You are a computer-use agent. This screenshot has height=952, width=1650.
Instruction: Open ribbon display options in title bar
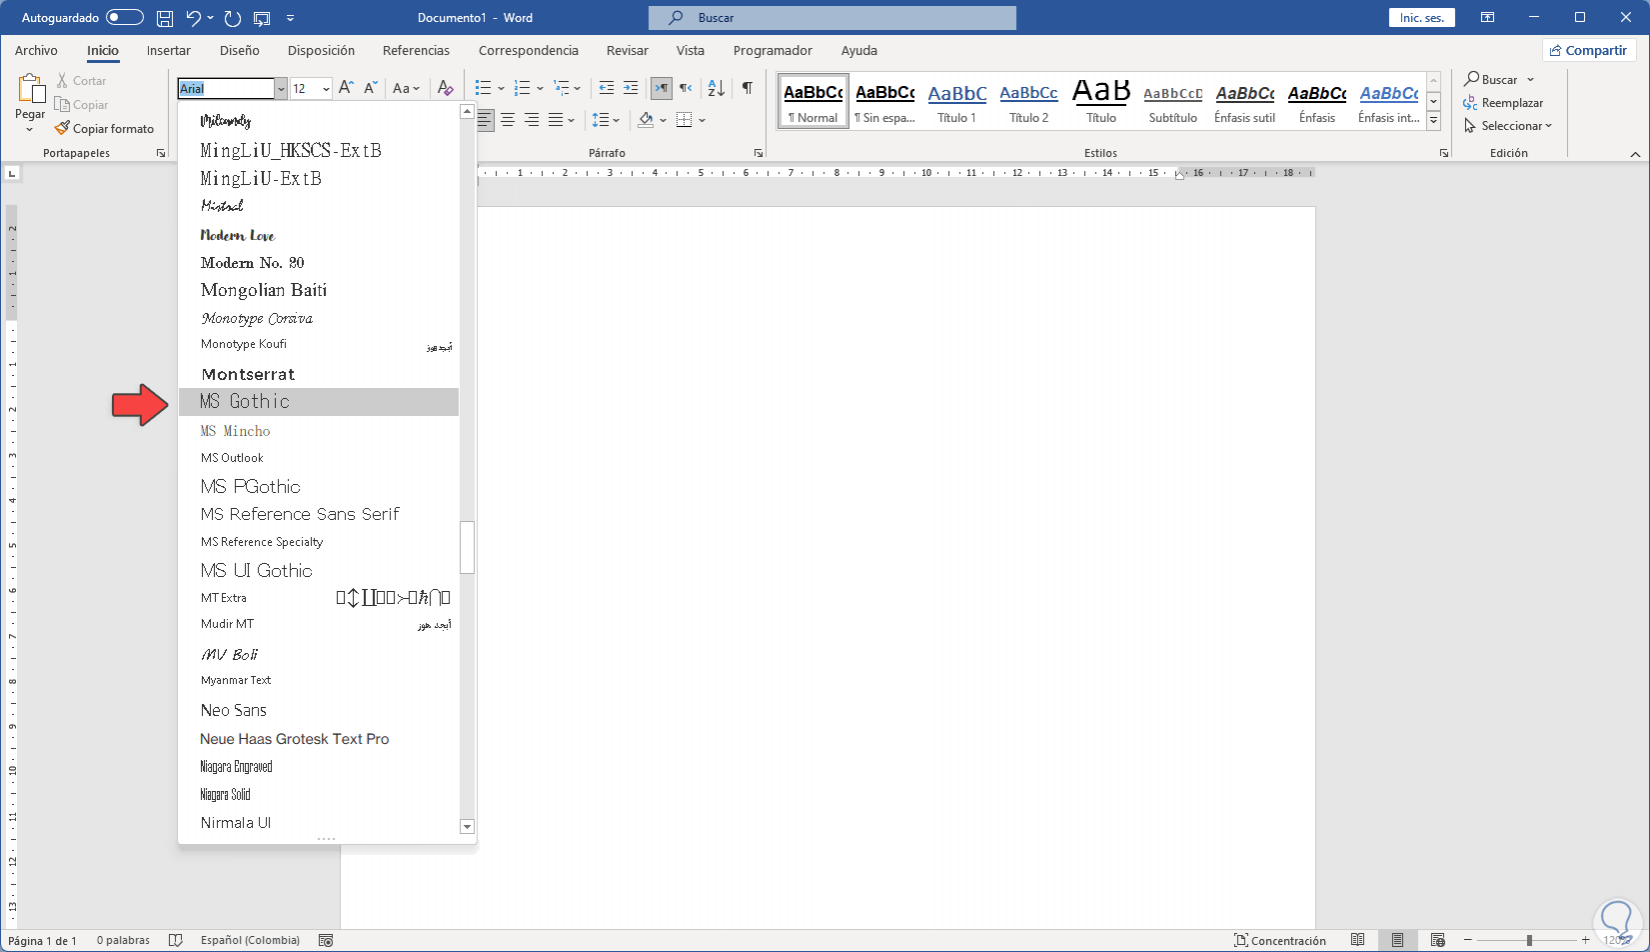pyautogui.click(x=1488, y=18)
